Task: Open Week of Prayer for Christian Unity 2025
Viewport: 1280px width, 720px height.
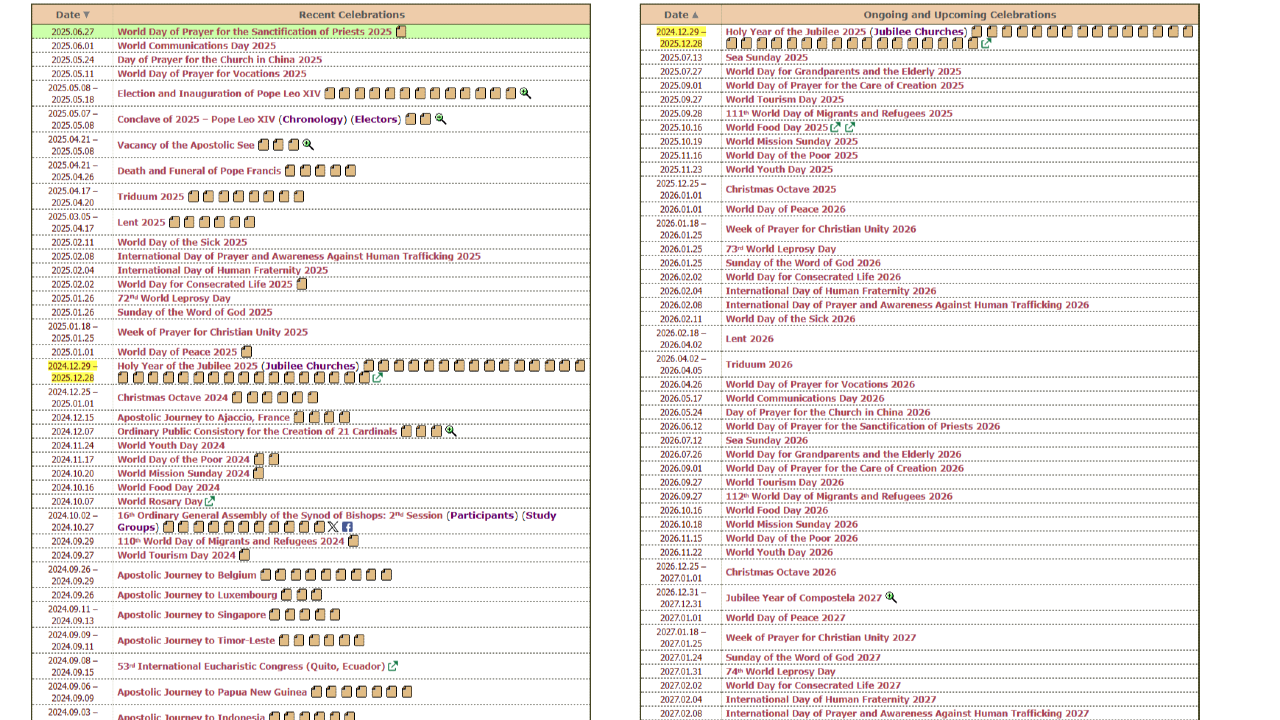Action: click(x=213, y=332)
